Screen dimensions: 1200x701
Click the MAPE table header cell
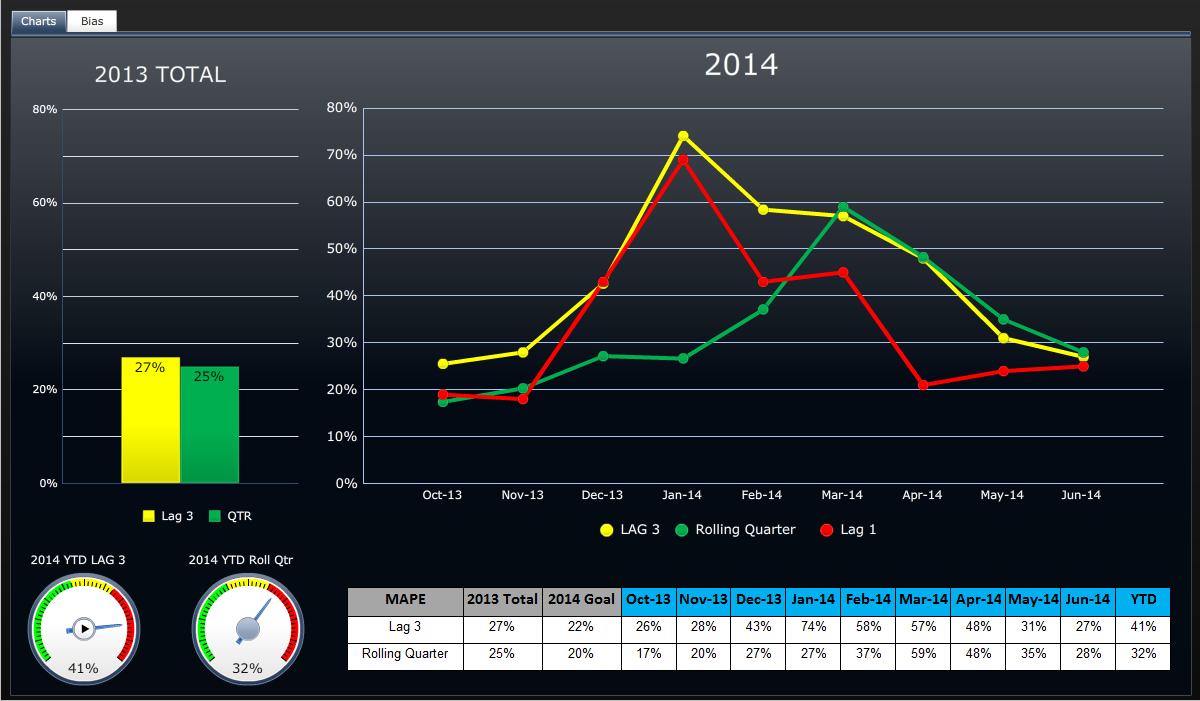point(405,601)
